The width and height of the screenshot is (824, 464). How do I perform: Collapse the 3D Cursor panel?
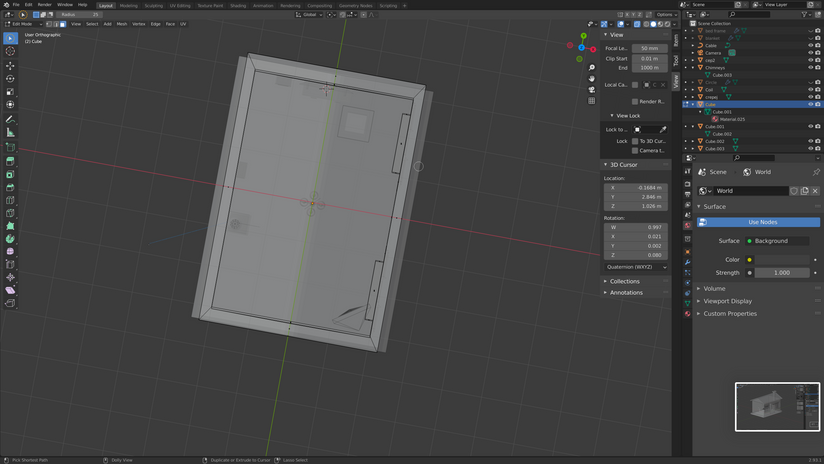click(623, 164)
